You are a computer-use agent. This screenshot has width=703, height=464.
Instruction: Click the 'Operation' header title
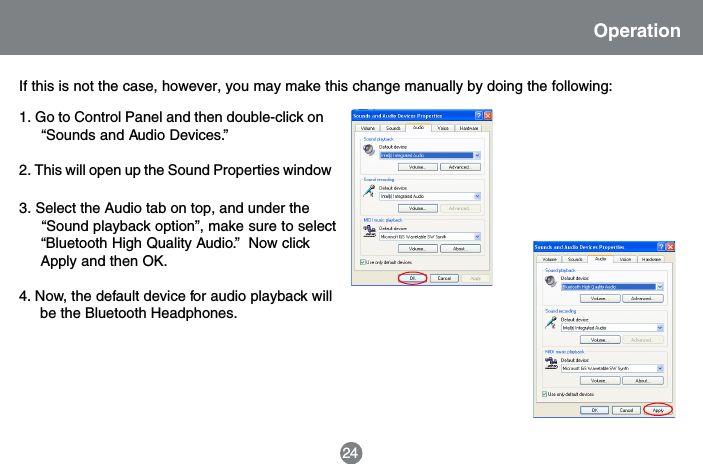pyautogui.click(x=637, y=30)
